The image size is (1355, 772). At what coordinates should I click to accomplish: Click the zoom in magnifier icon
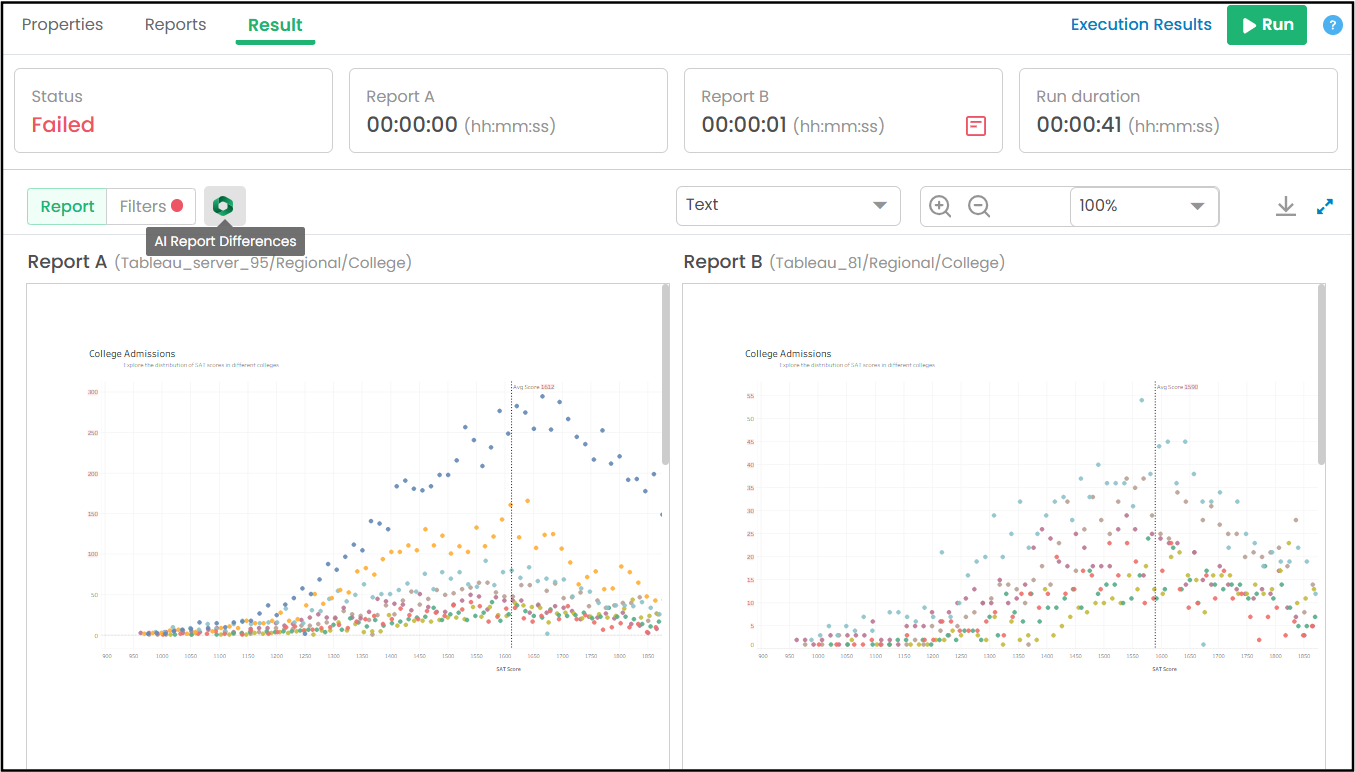click(x=940, y=206)
